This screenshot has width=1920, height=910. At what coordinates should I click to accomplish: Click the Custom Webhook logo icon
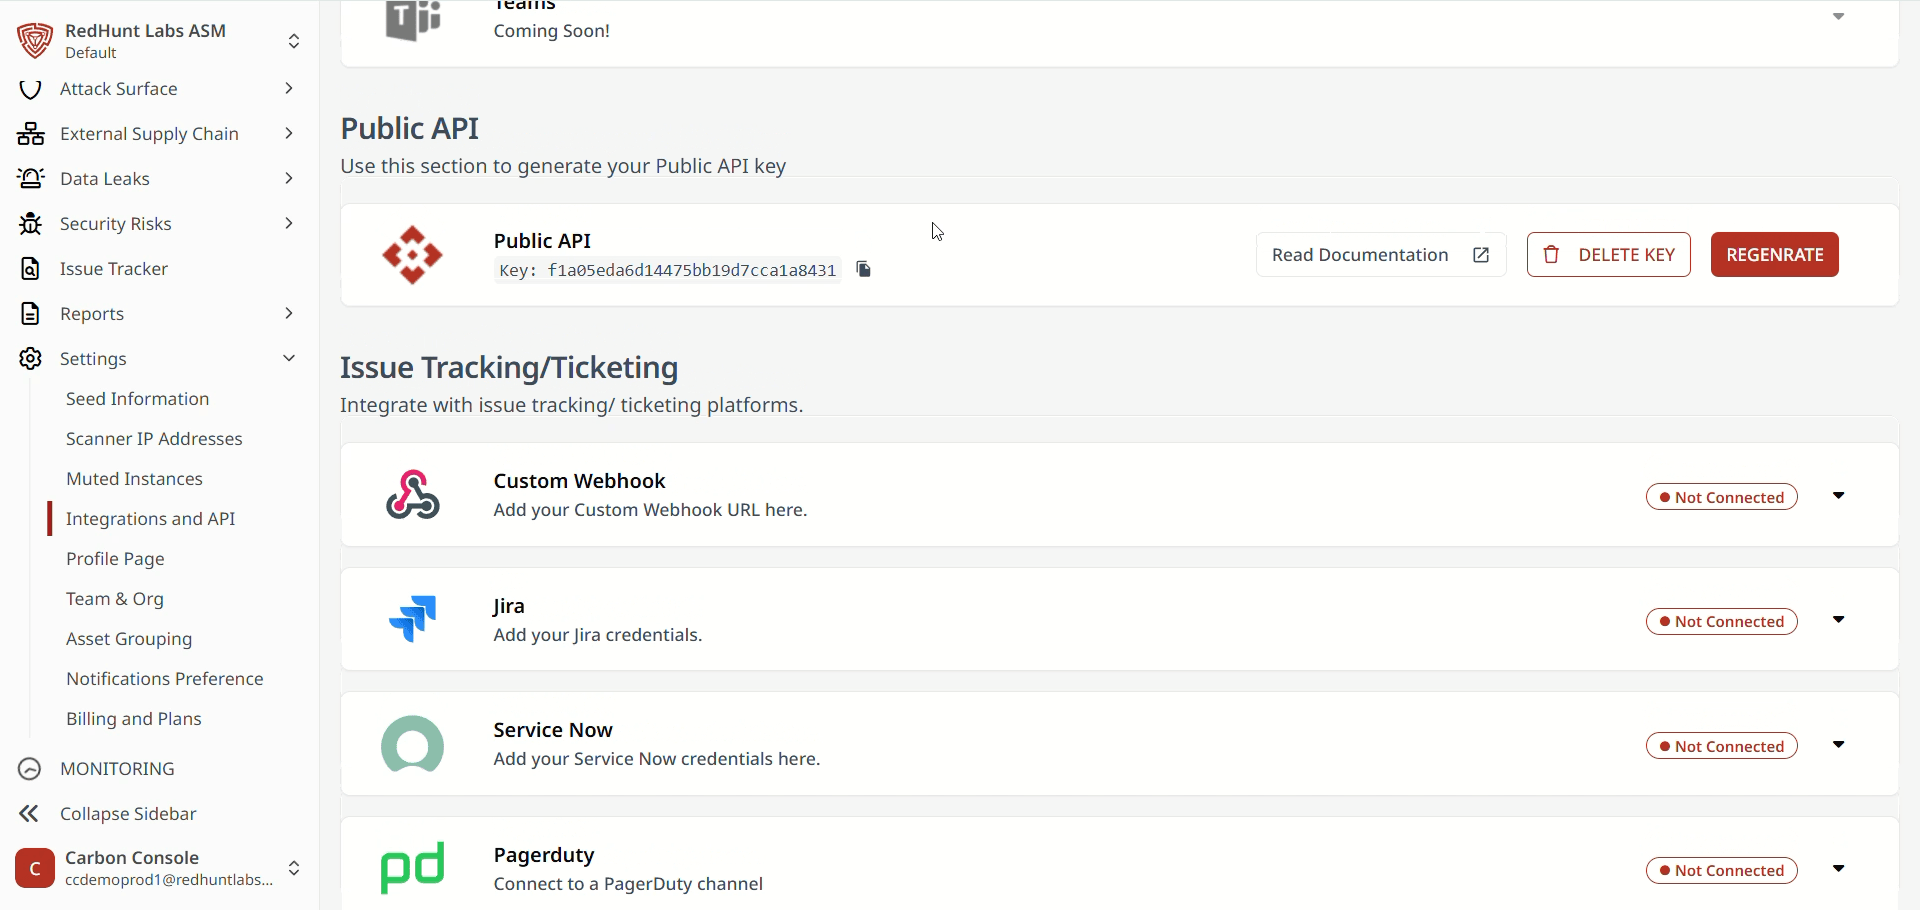pyautogui.click(x=412, y=495)
